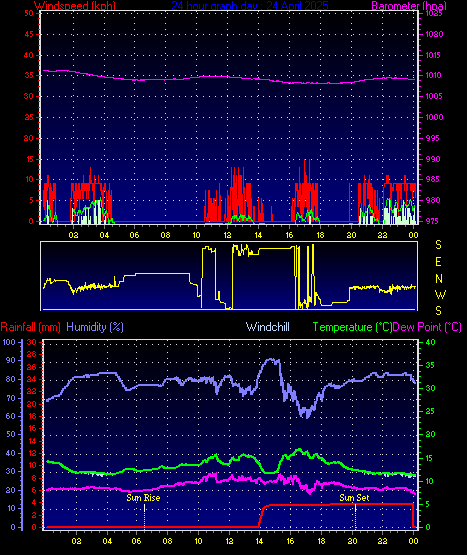Click the Sun Set marker label

click(354, 498)
